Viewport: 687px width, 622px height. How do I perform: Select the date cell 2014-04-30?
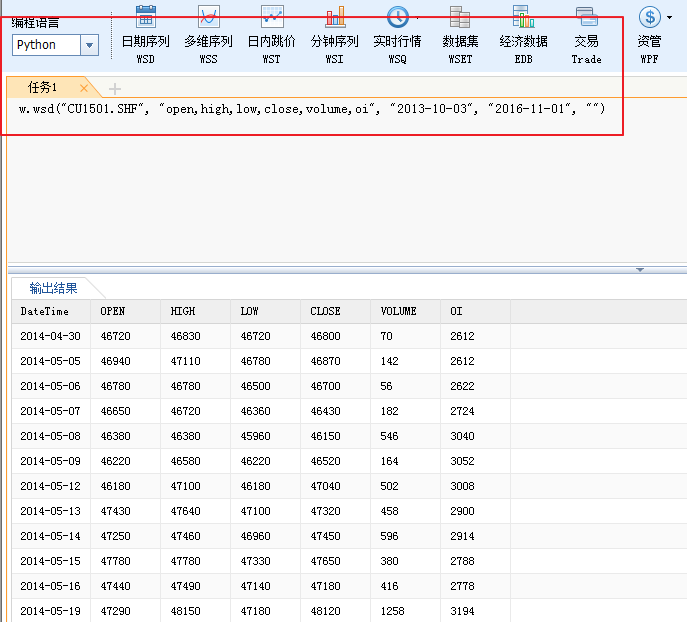click(x=50, y=336)
